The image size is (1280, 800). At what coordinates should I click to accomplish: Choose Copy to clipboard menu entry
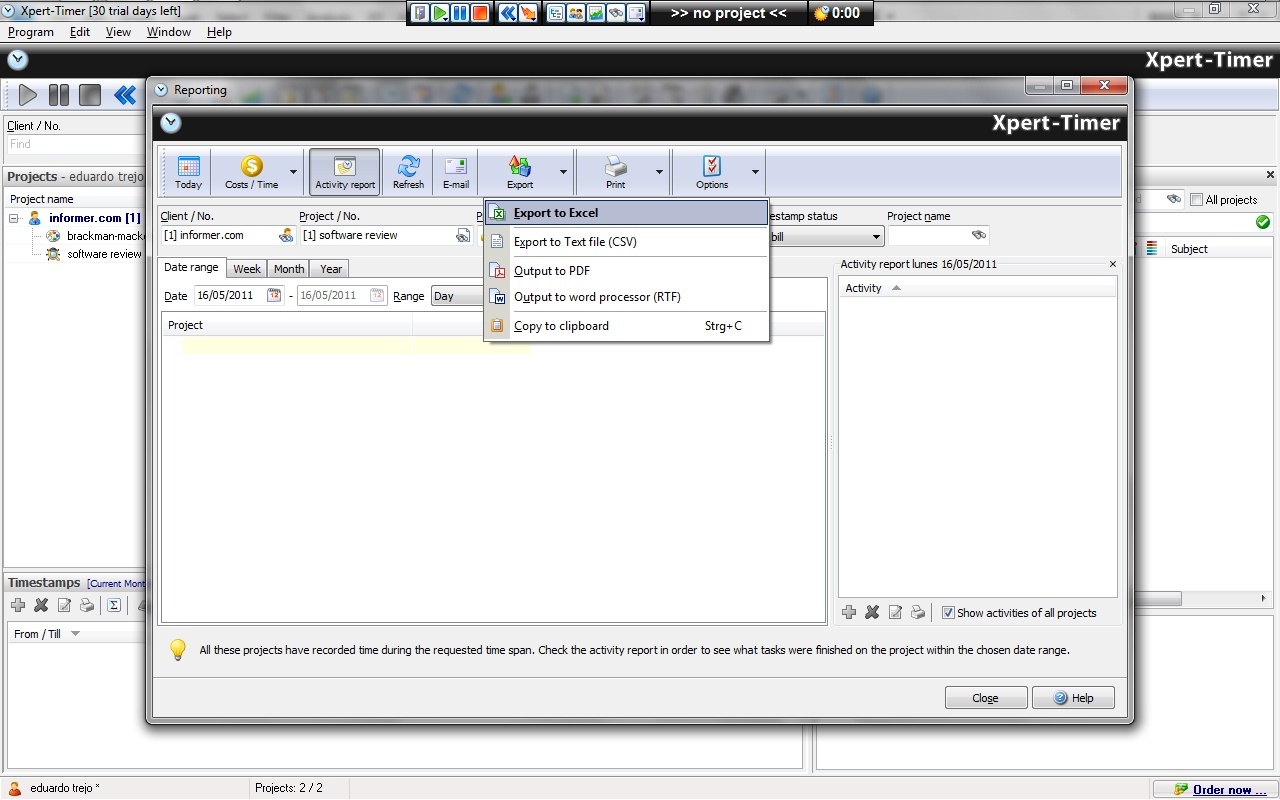coord(626,326)
